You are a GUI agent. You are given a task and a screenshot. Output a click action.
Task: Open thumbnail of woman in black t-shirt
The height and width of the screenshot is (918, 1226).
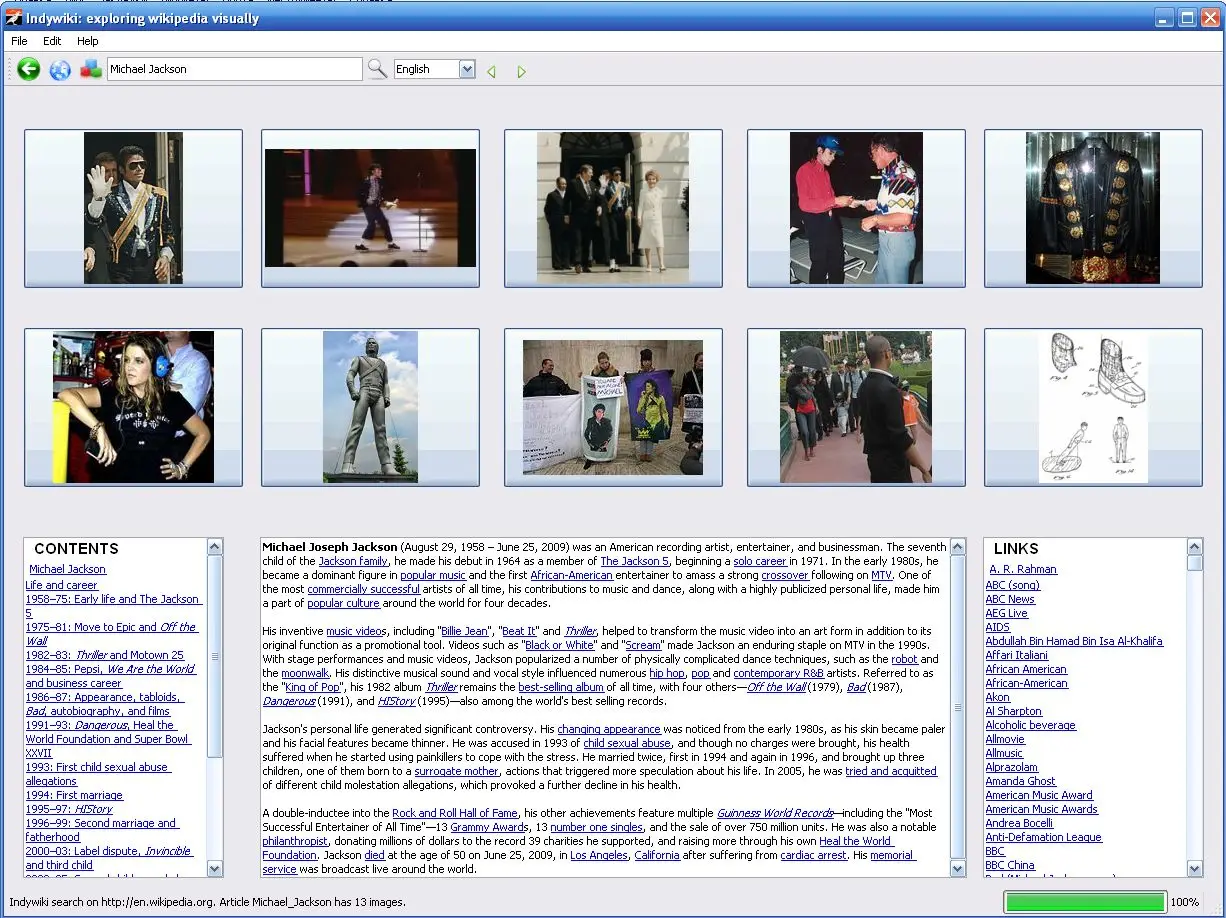pos(133,407)
